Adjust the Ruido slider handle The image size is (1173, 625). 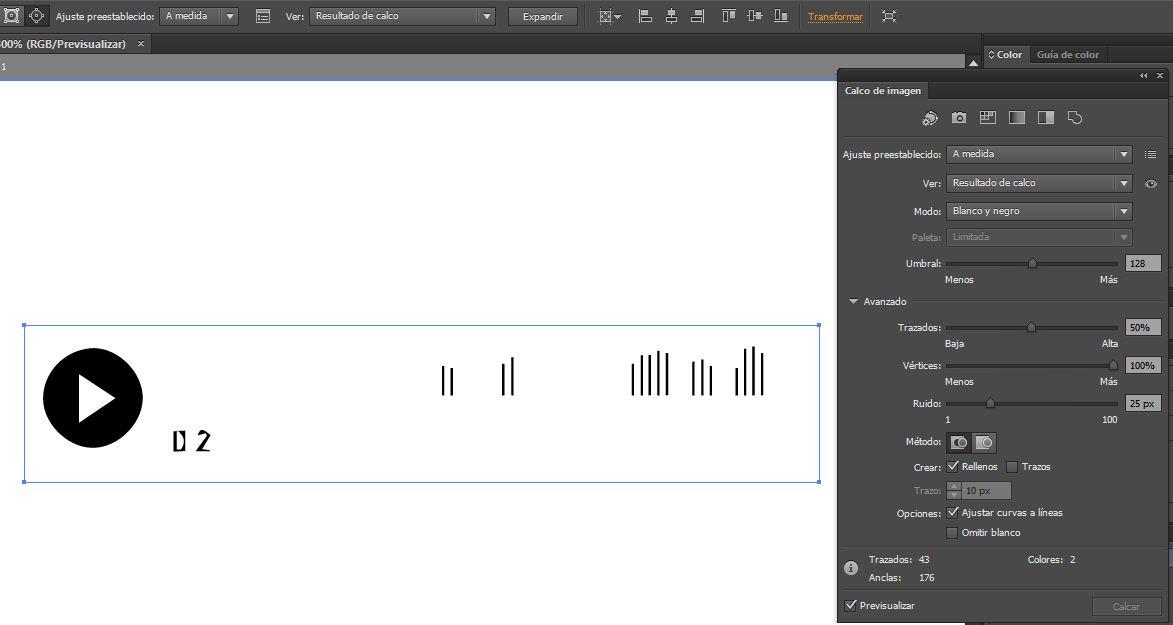pos(990,403)
